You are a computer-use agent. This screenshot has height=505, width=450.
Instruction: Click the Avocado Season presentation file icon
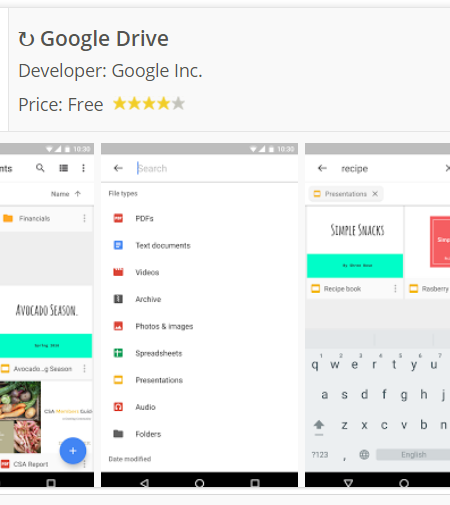pyautogui.click(x=5, y=369)
